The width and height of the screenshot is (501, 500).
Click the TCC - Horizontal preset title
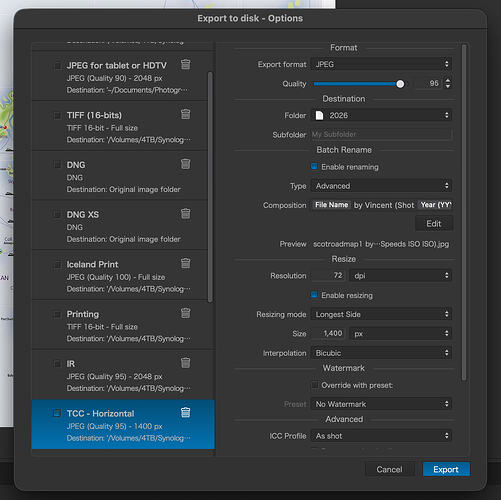tap(100, 413)
